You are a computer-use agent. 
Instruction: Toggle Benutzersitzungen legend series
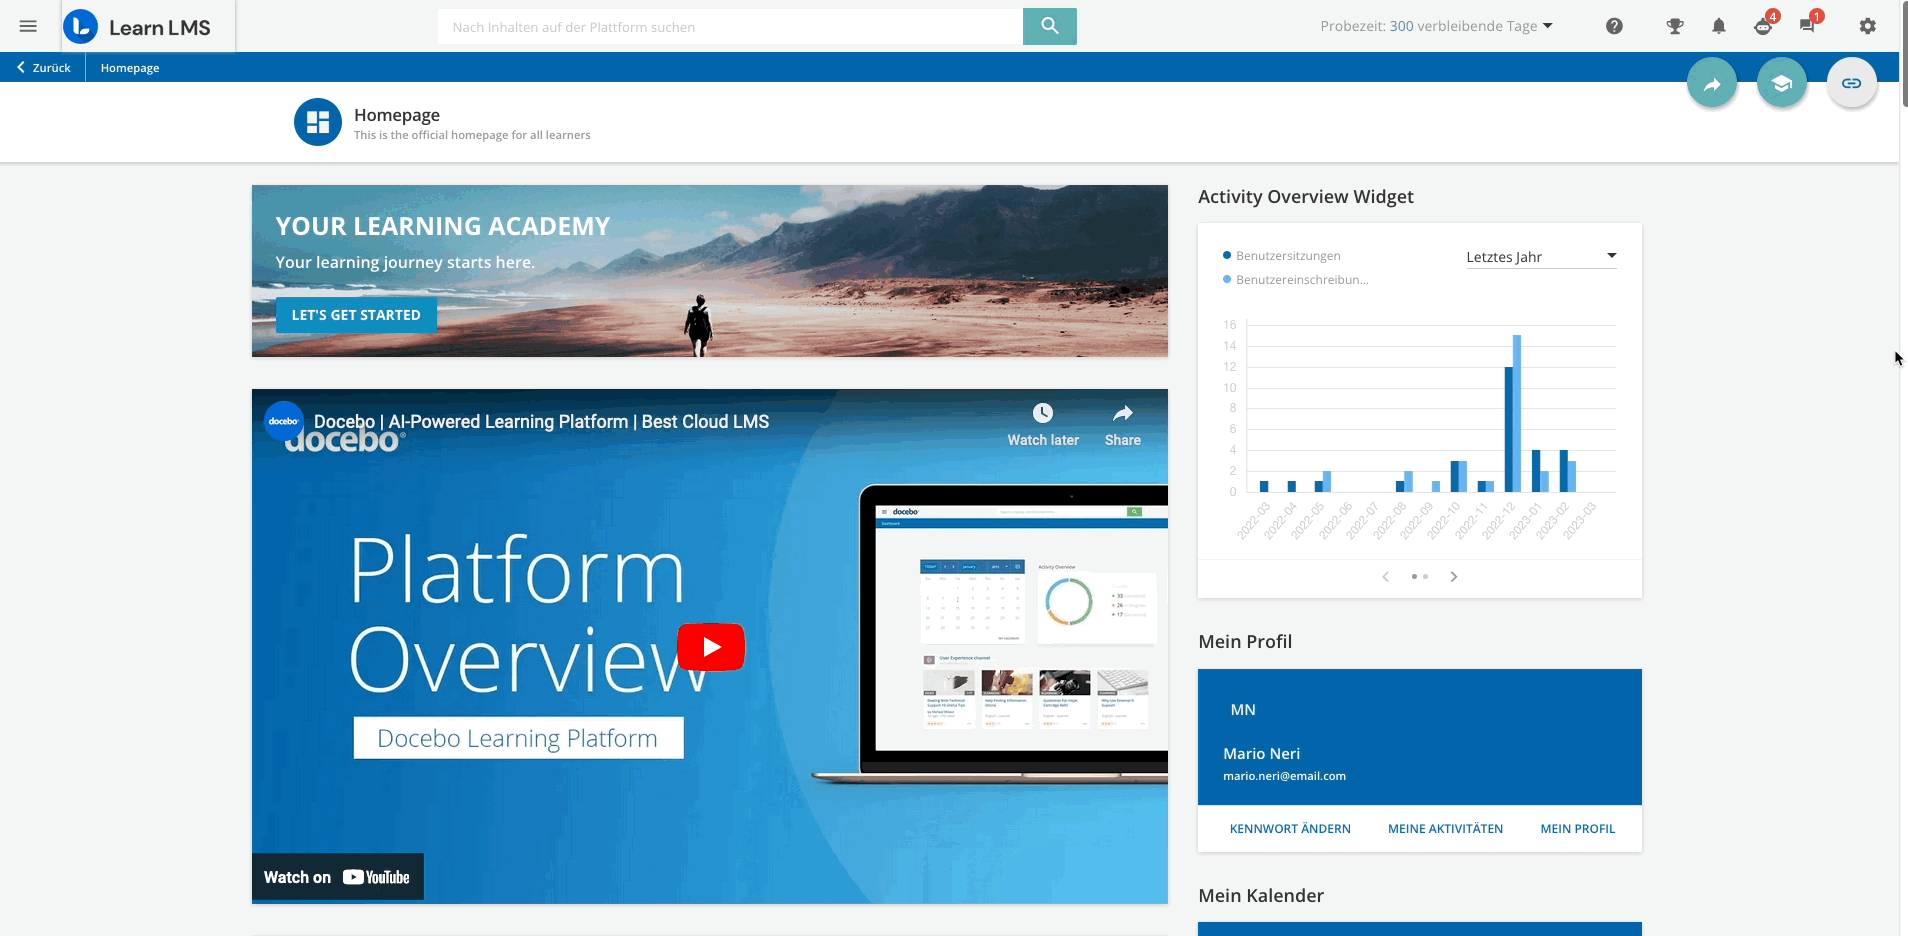(x=1282, y=256)
